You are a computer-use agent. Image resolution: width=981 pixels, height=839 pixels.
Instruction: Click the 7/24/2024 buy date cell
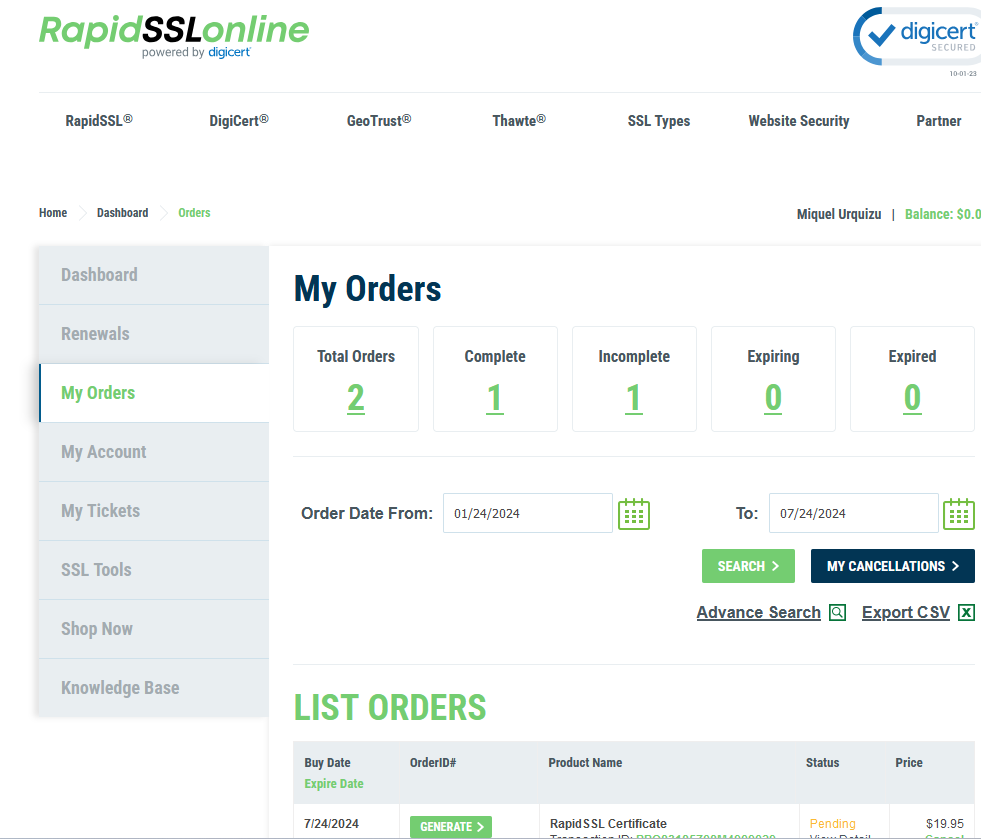click(x=332, y=824)
